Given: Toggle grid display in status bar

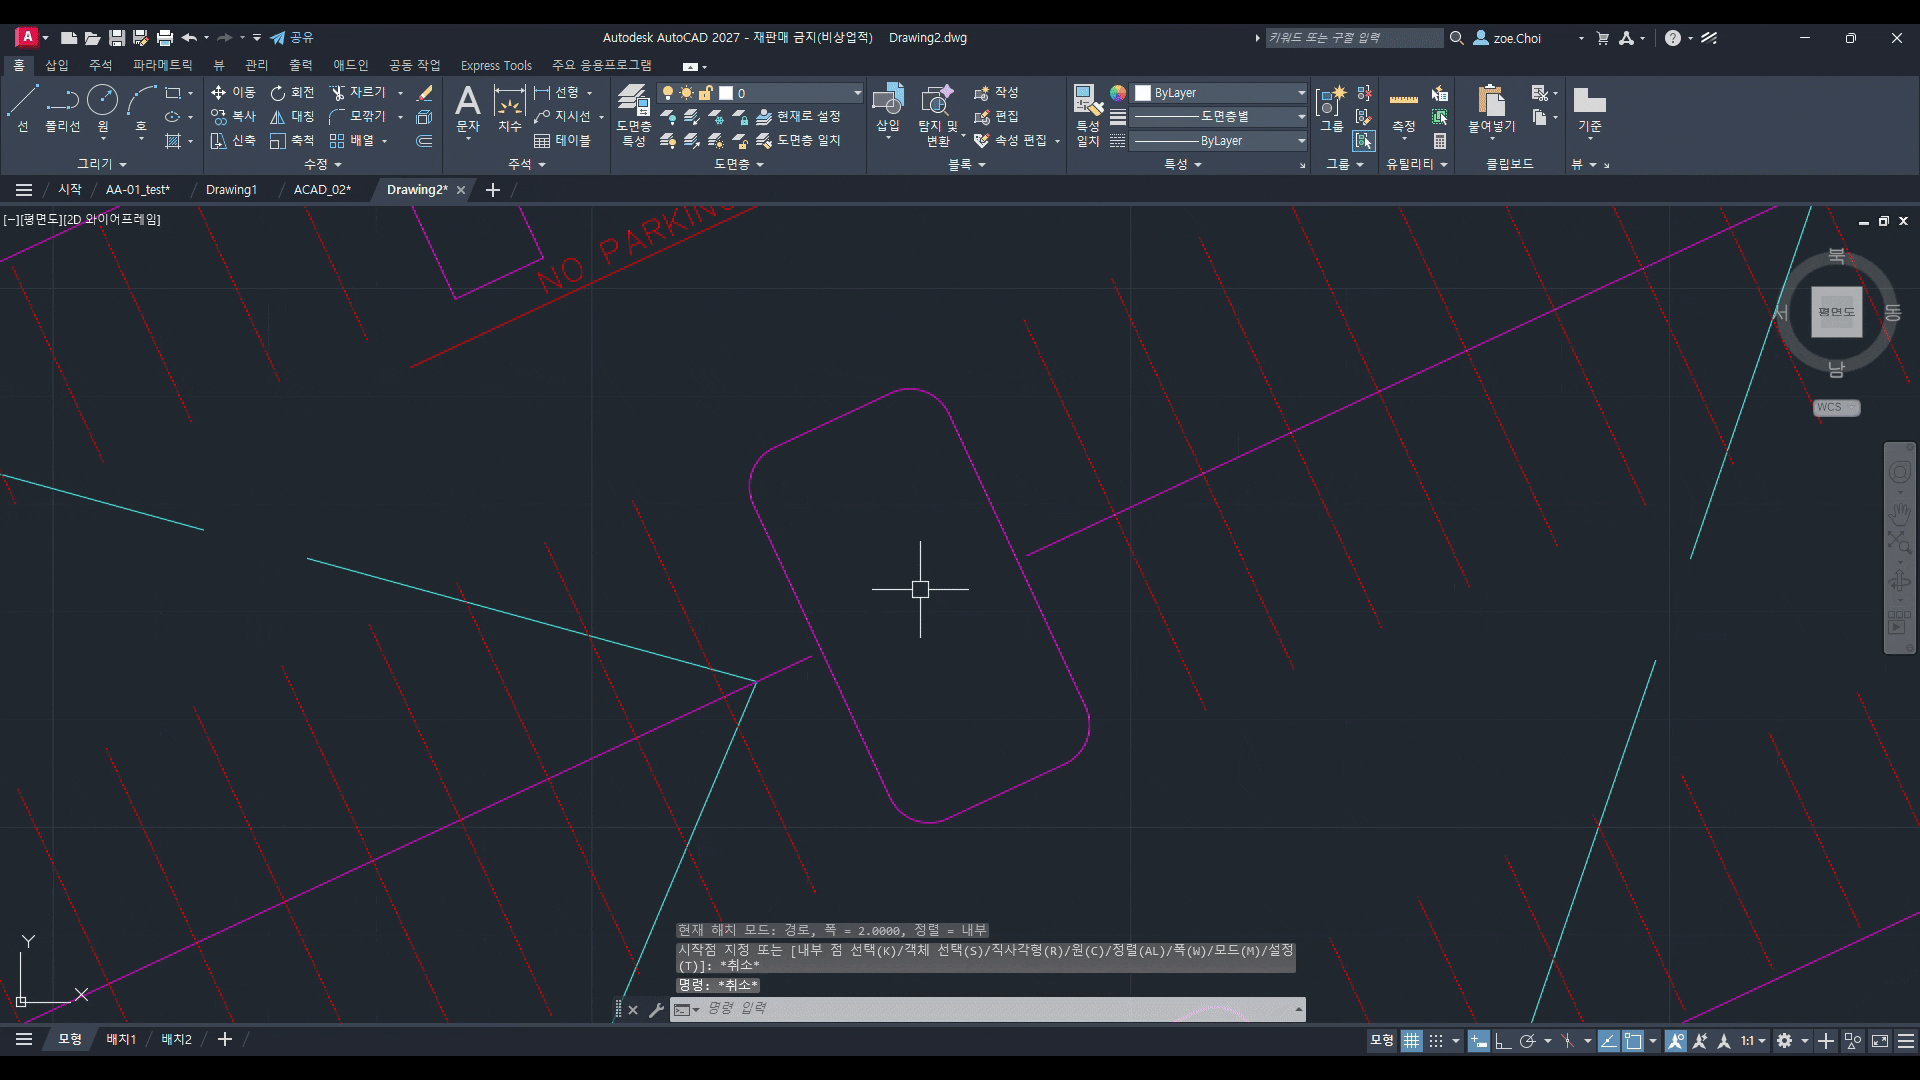Looking at the screenshot, I should [x=1411, y=1041].
